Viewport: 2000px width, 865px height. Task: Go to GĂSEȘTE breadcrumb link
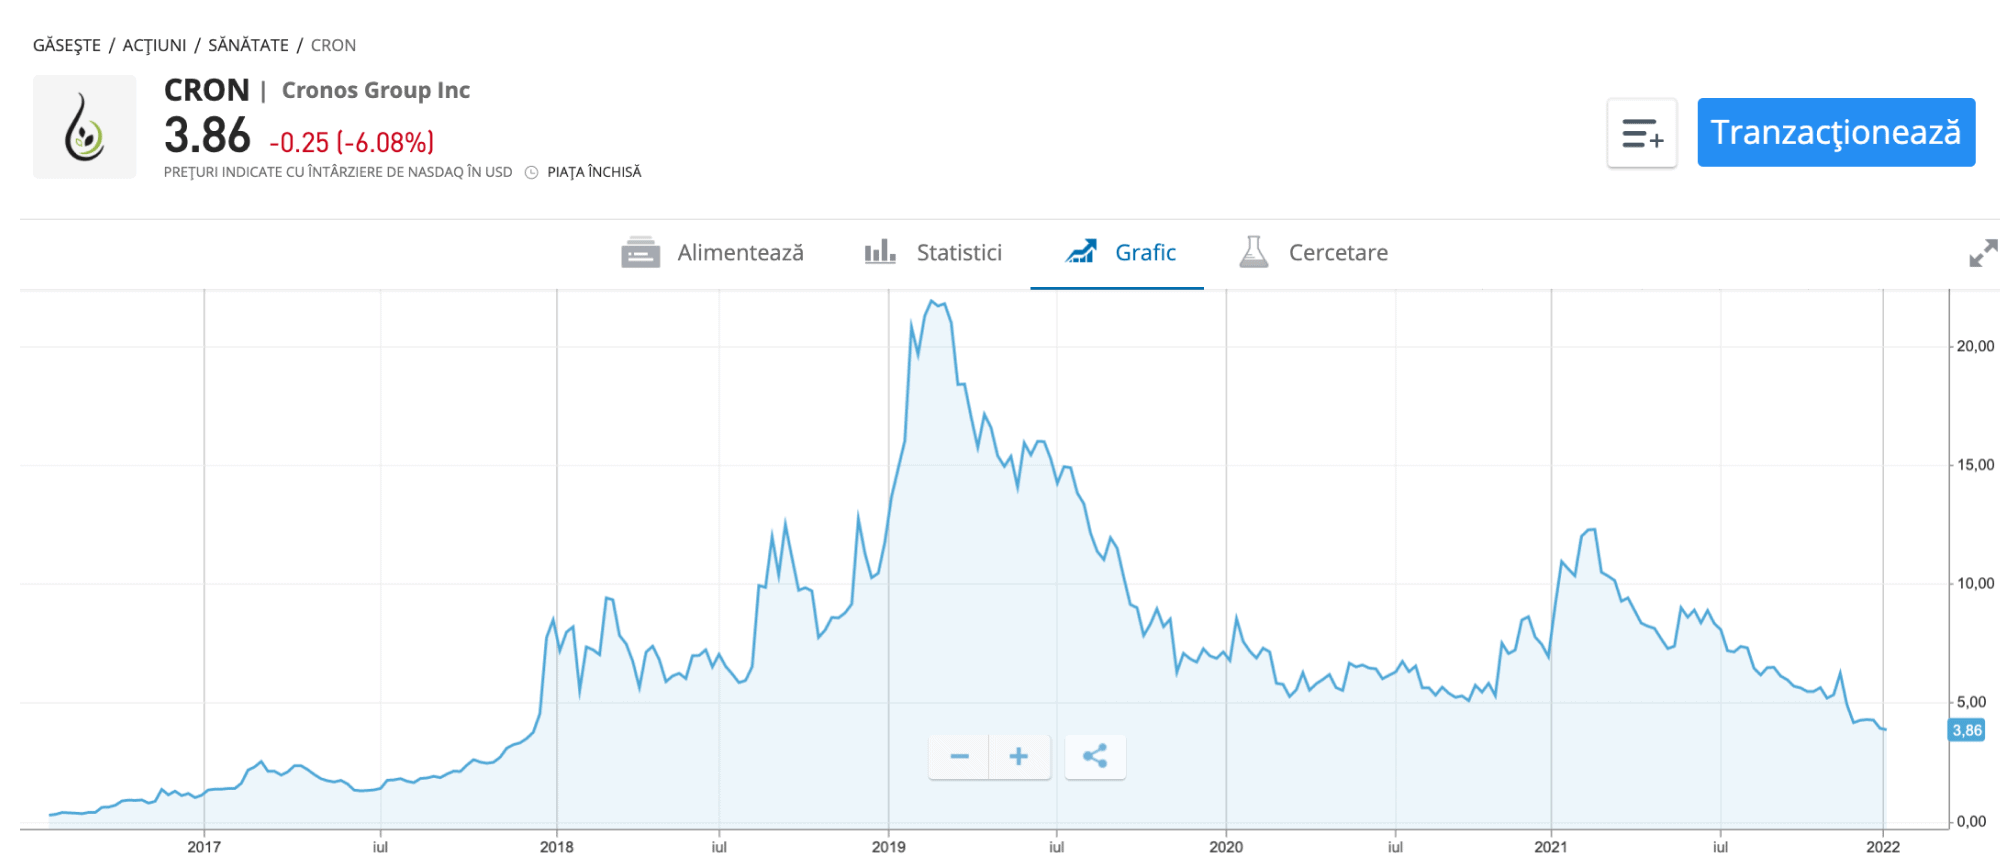(67, 45)
